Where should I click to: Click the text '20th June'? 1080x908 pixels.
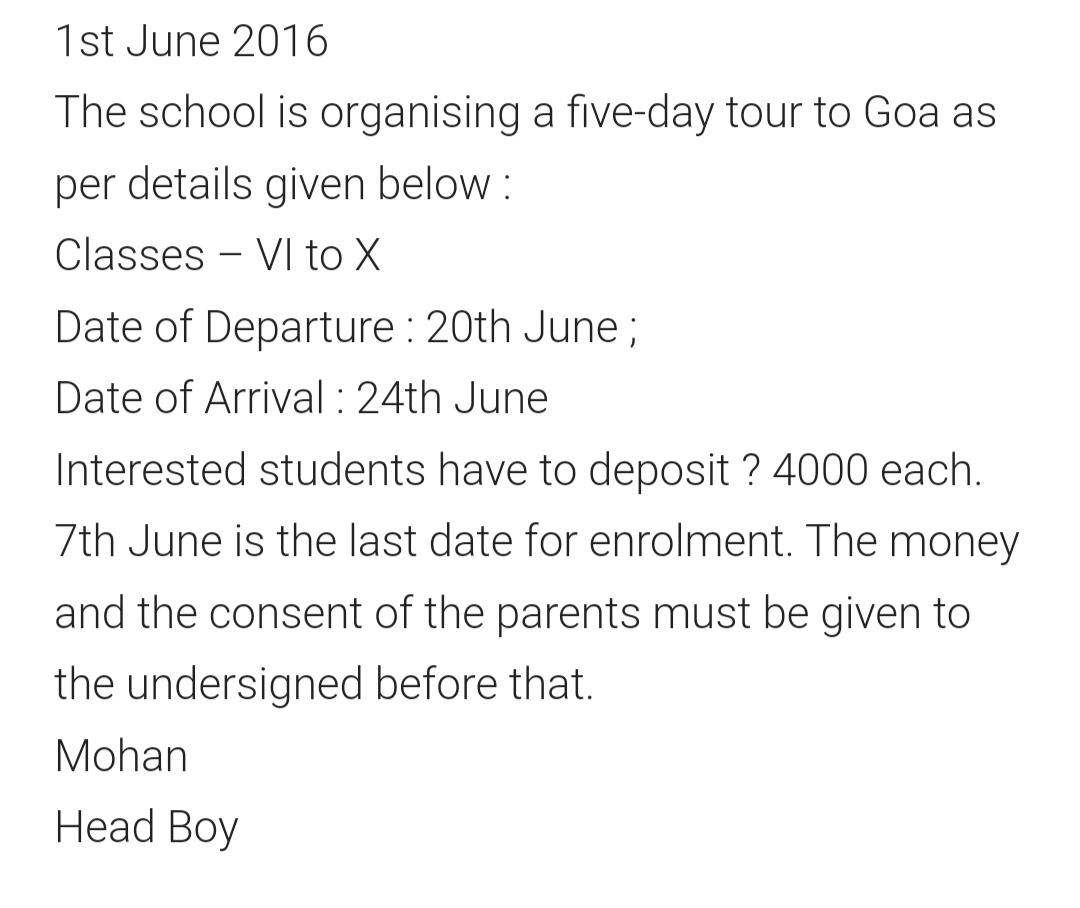[x=522, y=327]
